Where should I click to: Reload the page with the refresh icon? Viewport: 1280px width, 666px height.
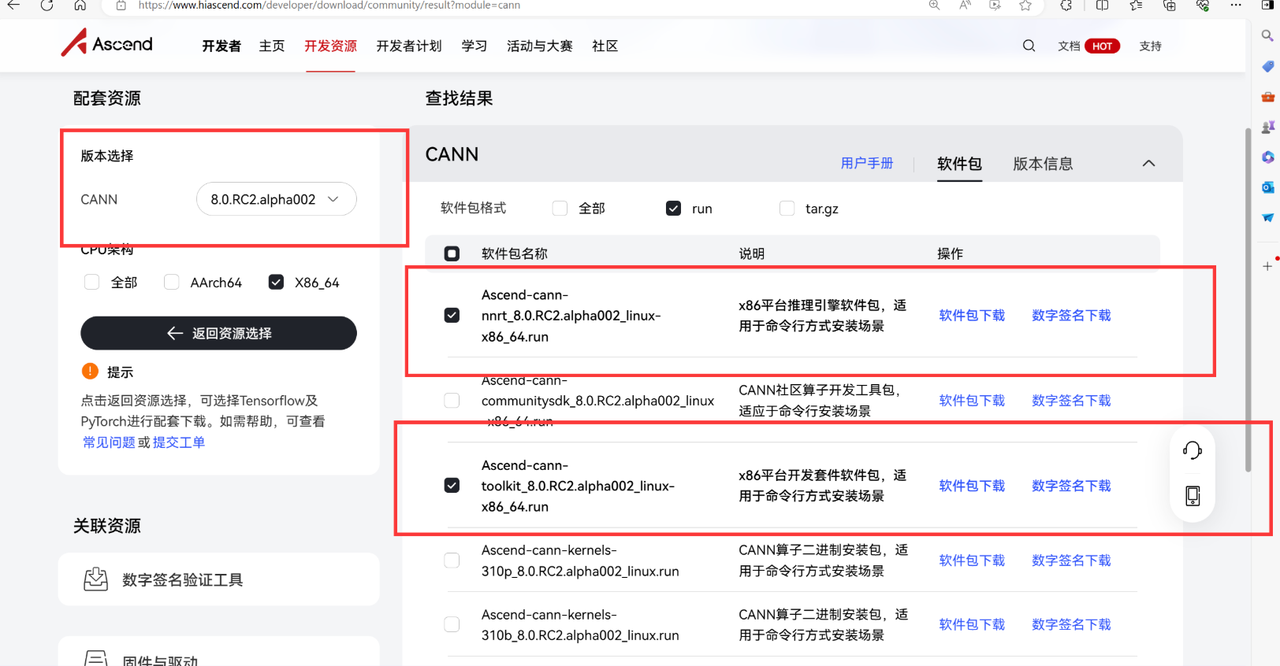[46, 5]
